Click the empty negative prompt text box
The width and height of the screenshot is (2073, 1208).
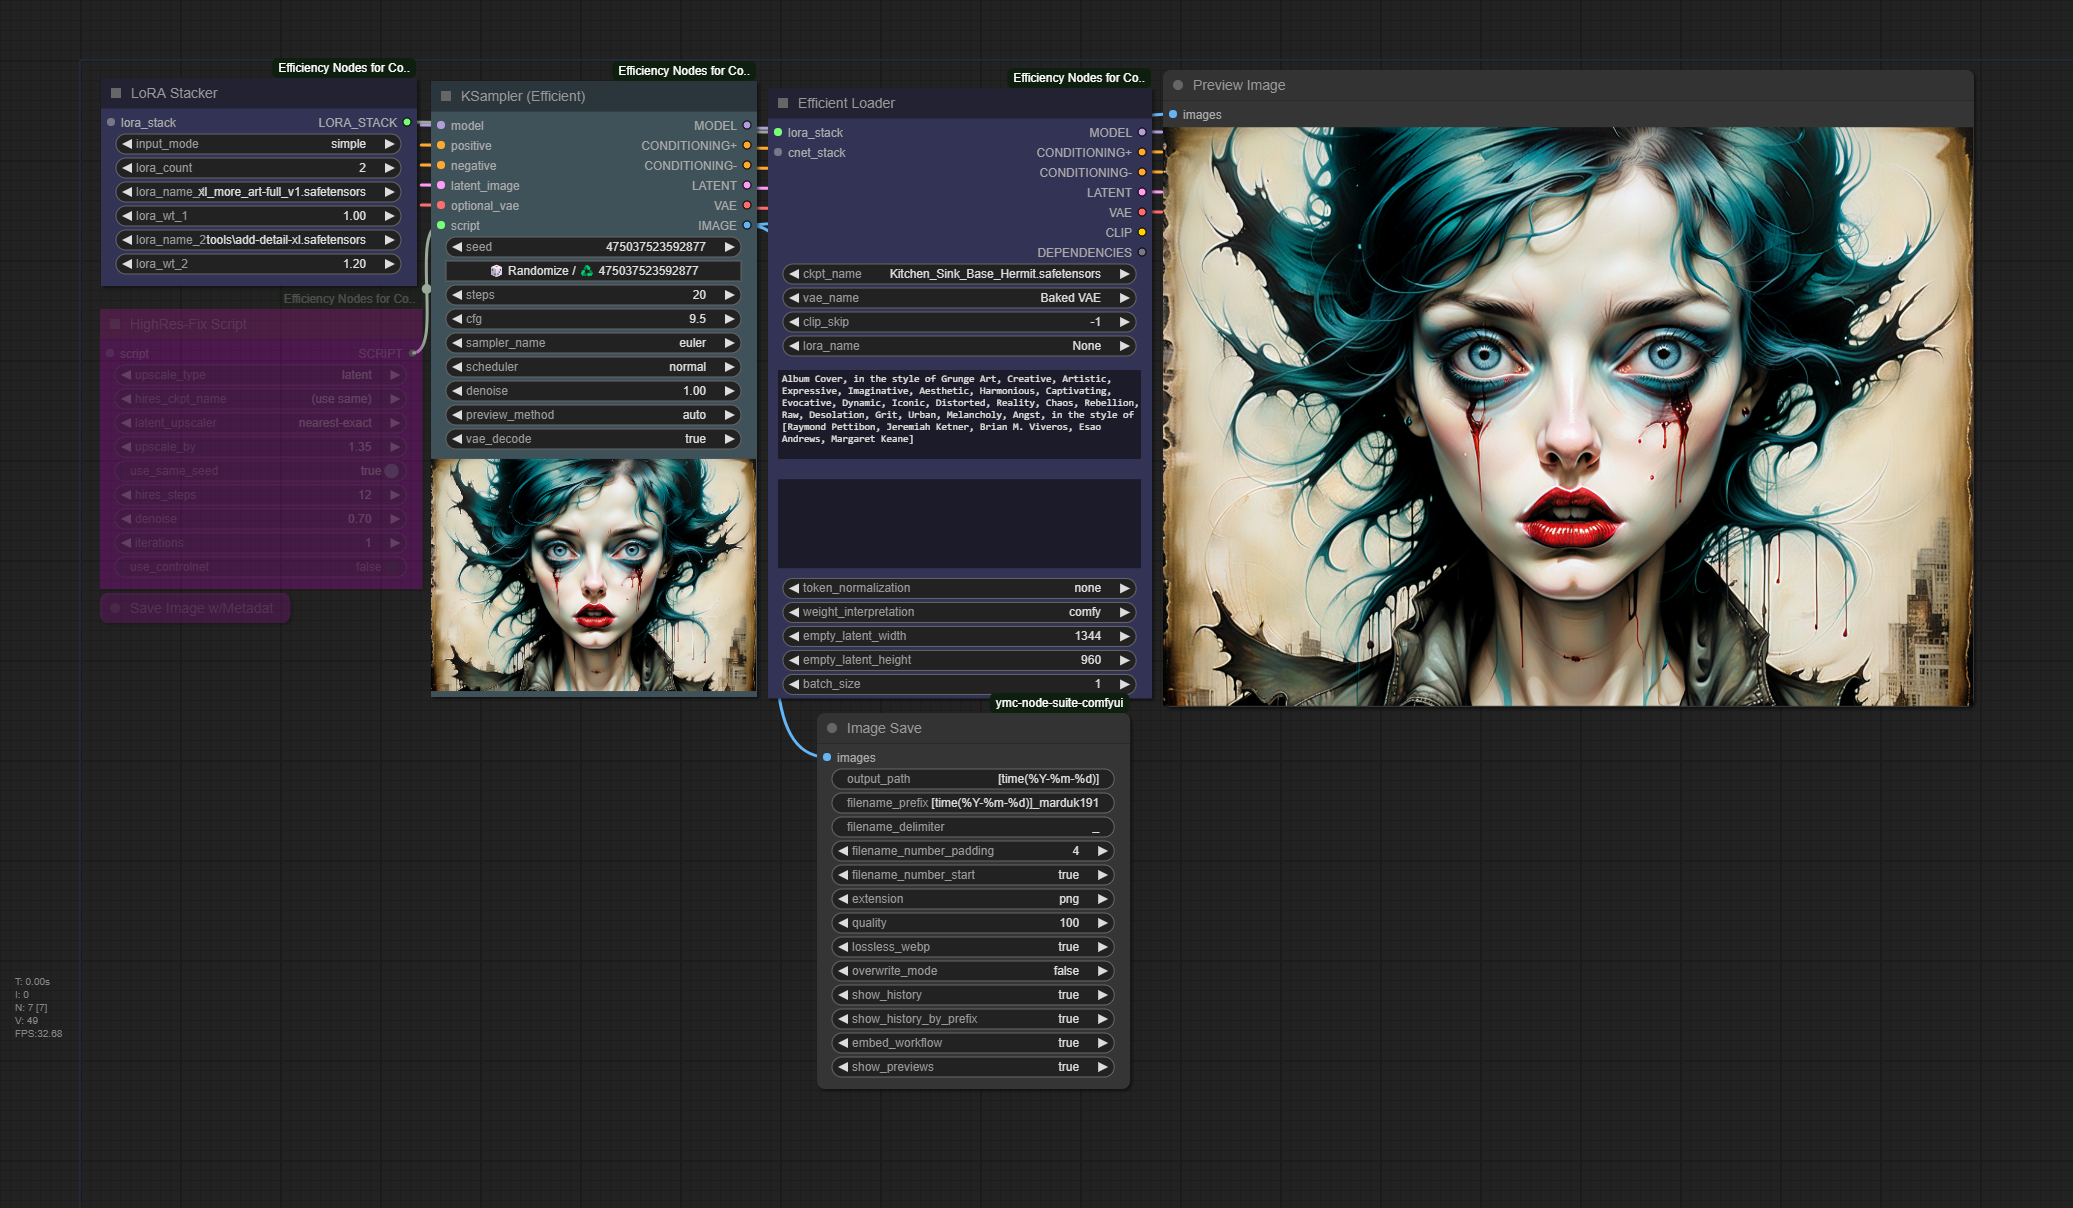[959, 524]
